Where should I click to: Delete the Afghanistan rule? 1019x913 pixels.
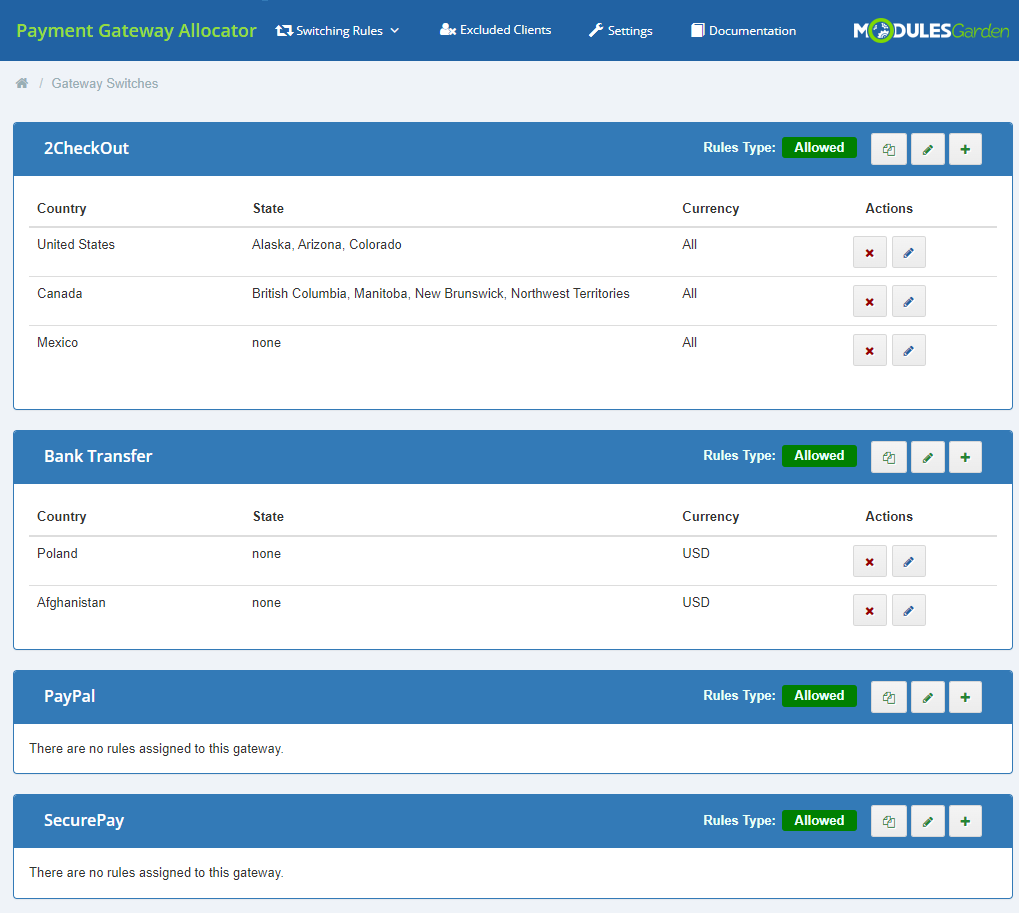click(x=870, y=610)
